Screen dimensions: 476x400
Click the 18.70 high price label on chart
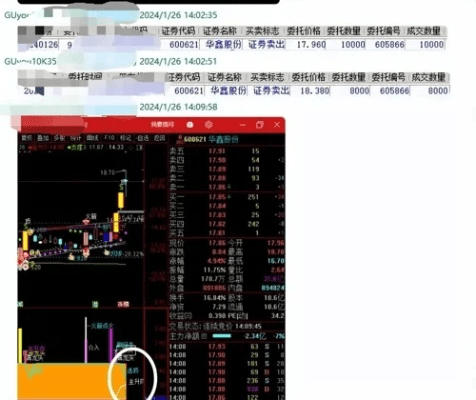(x=107, y=172)
